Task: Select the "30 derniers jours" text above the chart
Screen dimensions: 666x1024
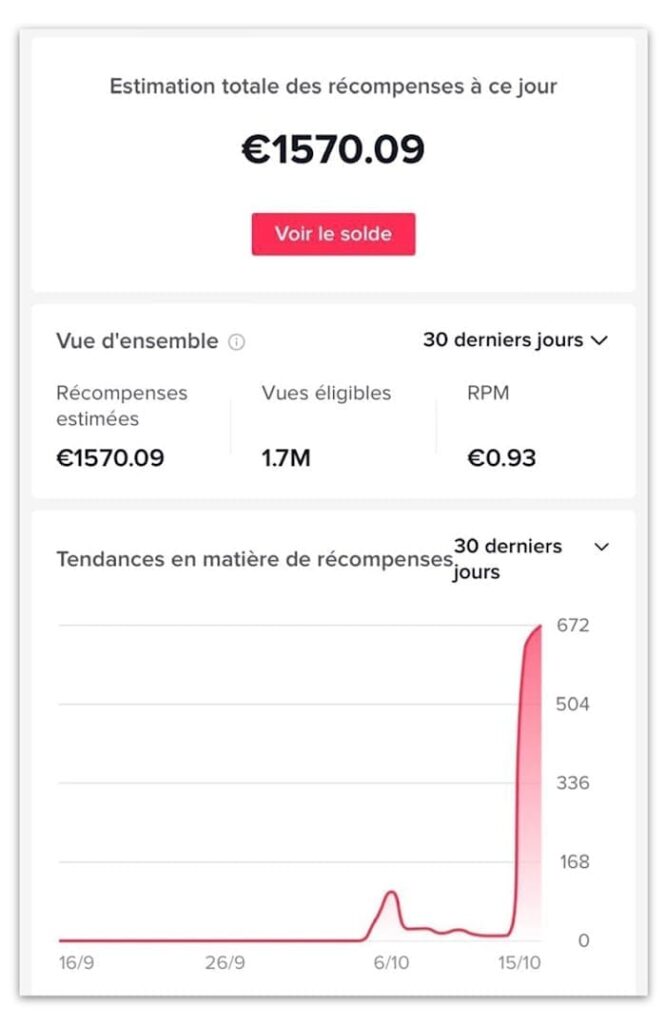Action: click(x=508, y=559)
